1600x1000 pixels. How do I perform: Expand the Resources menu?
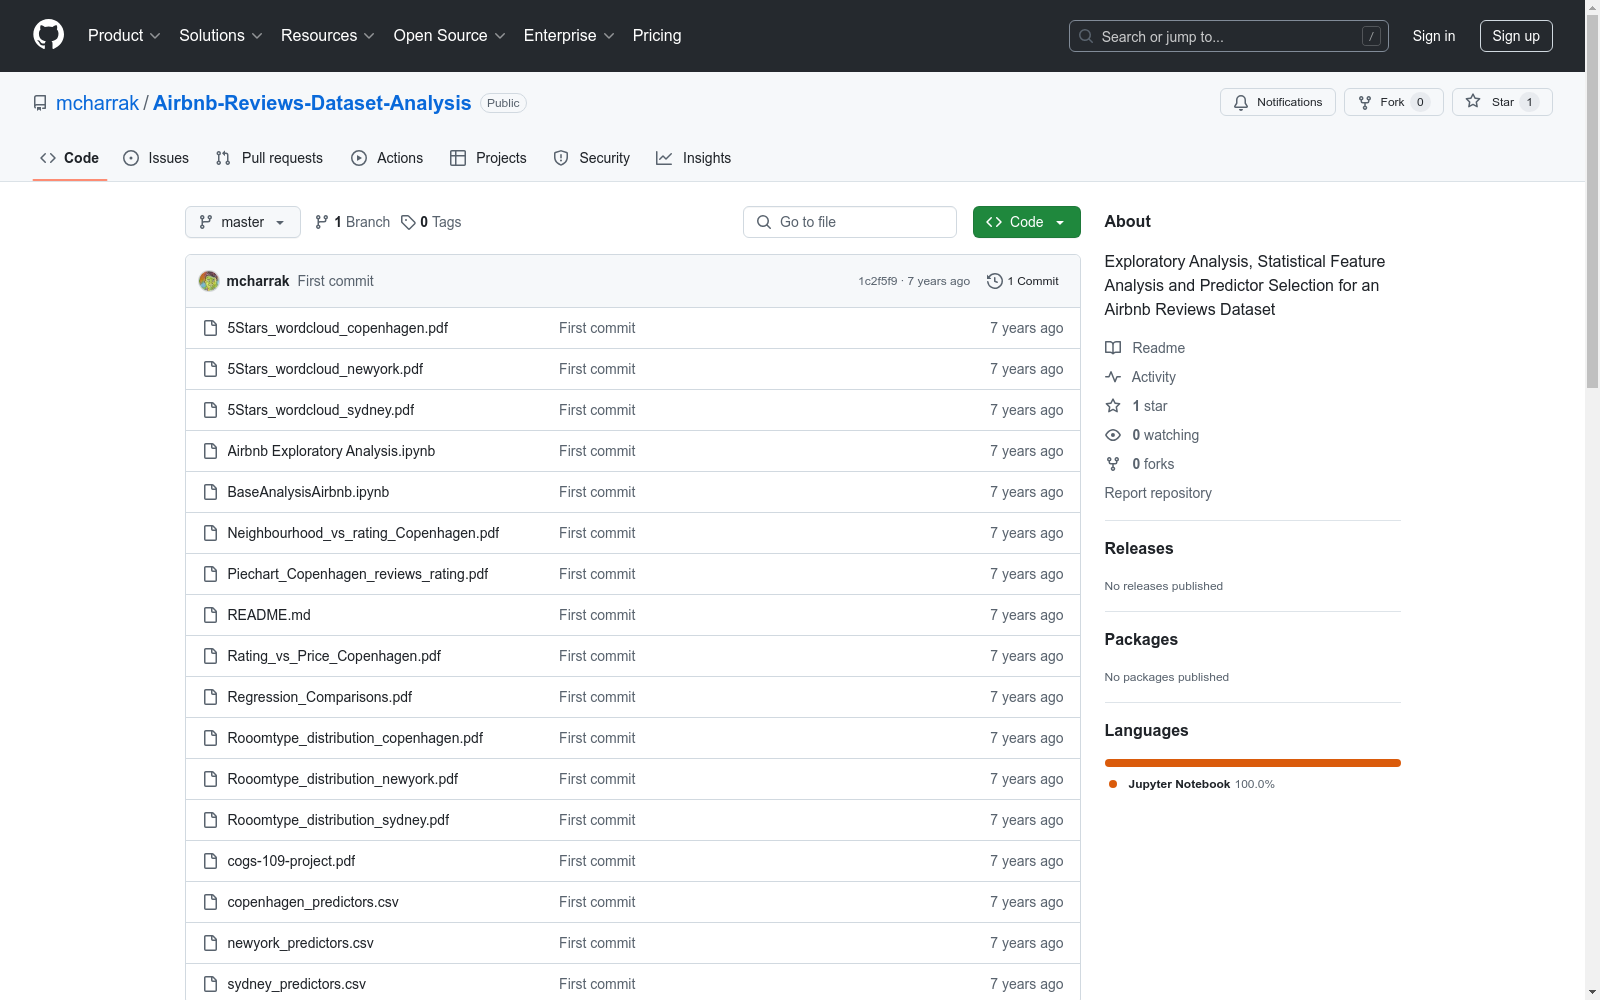pyautogui.click(x=328, y=35)
